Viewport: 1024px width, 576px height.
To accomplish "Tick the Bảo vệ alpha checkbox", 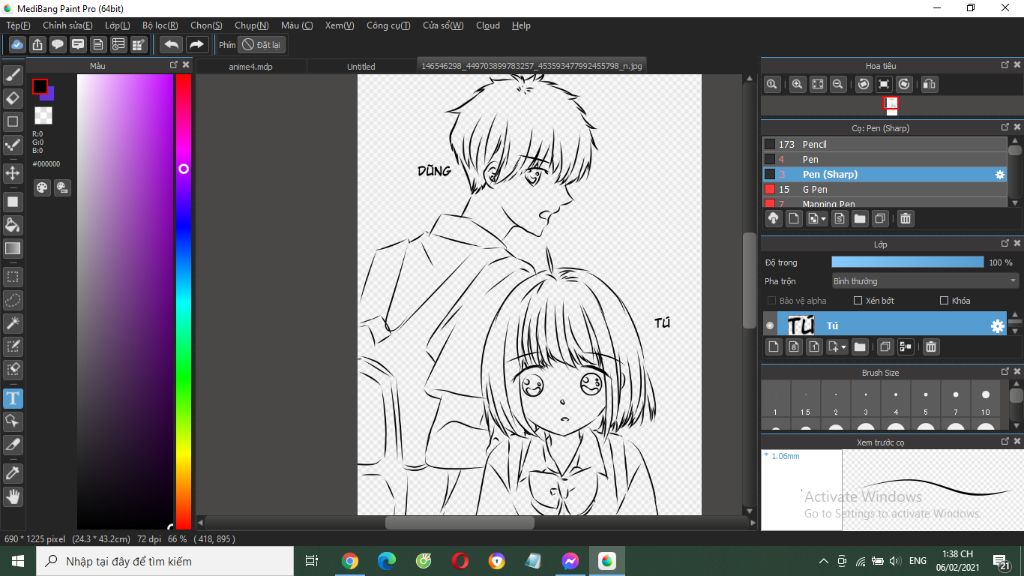I will point(772,300).
